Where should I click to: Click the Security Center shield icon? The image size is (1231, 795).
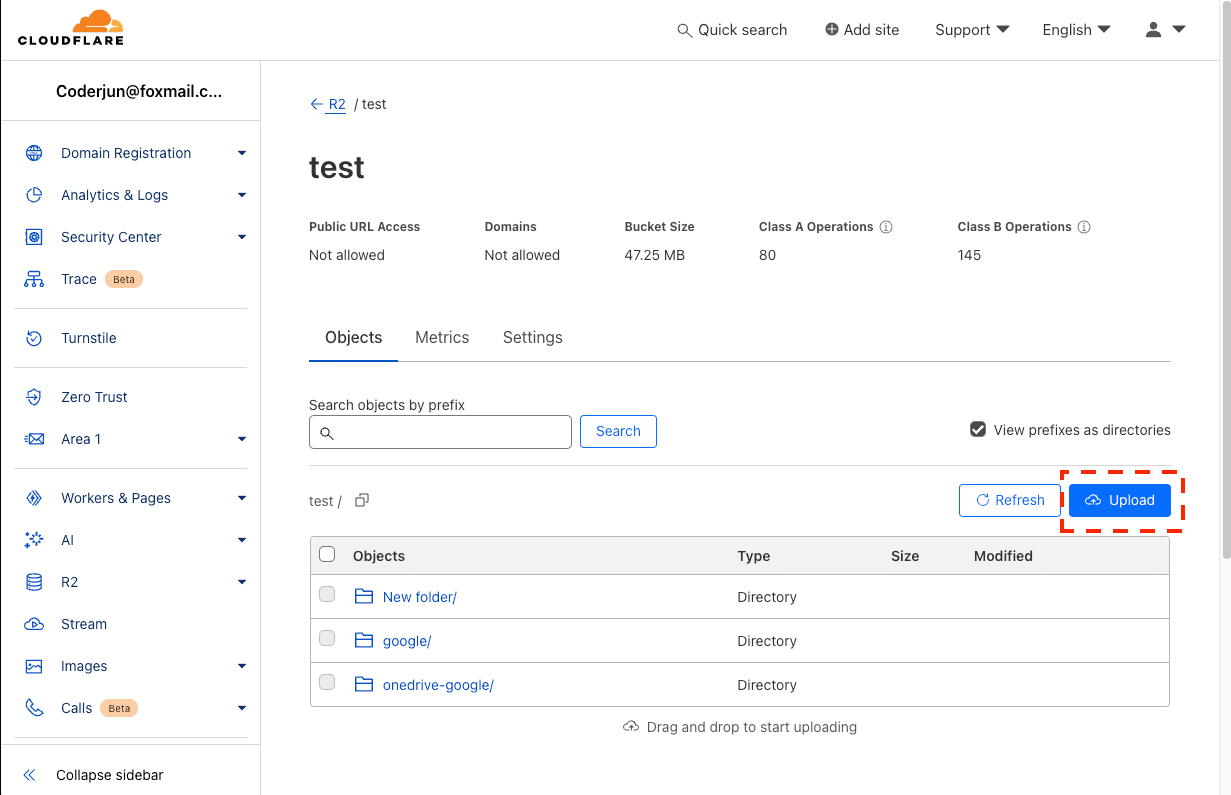34,237
